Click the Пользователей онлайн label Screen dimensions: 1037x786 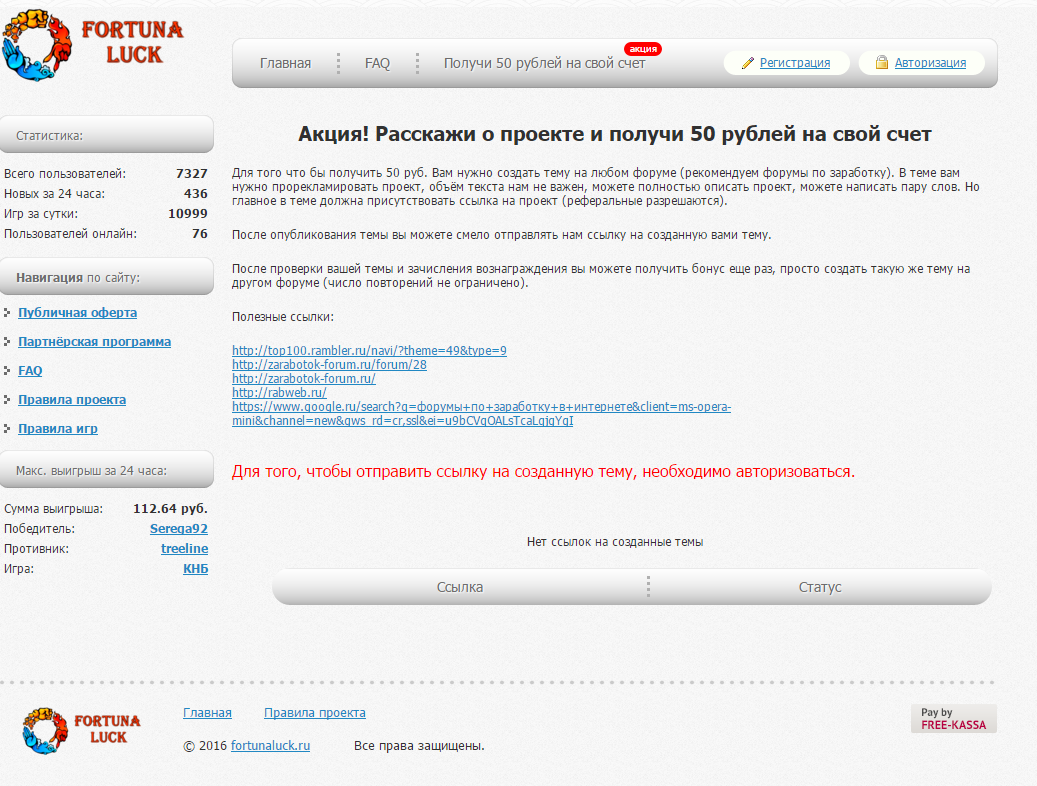[71, 234]
